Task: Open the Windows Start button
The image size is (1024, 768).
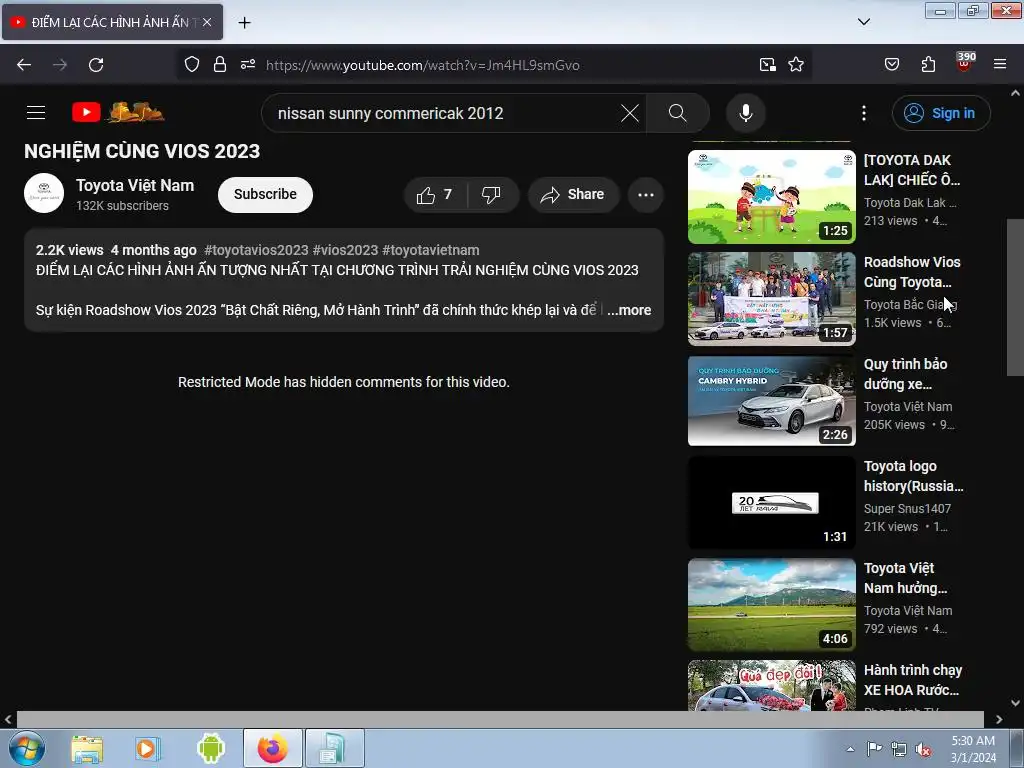Action: (x=27, y=748)
